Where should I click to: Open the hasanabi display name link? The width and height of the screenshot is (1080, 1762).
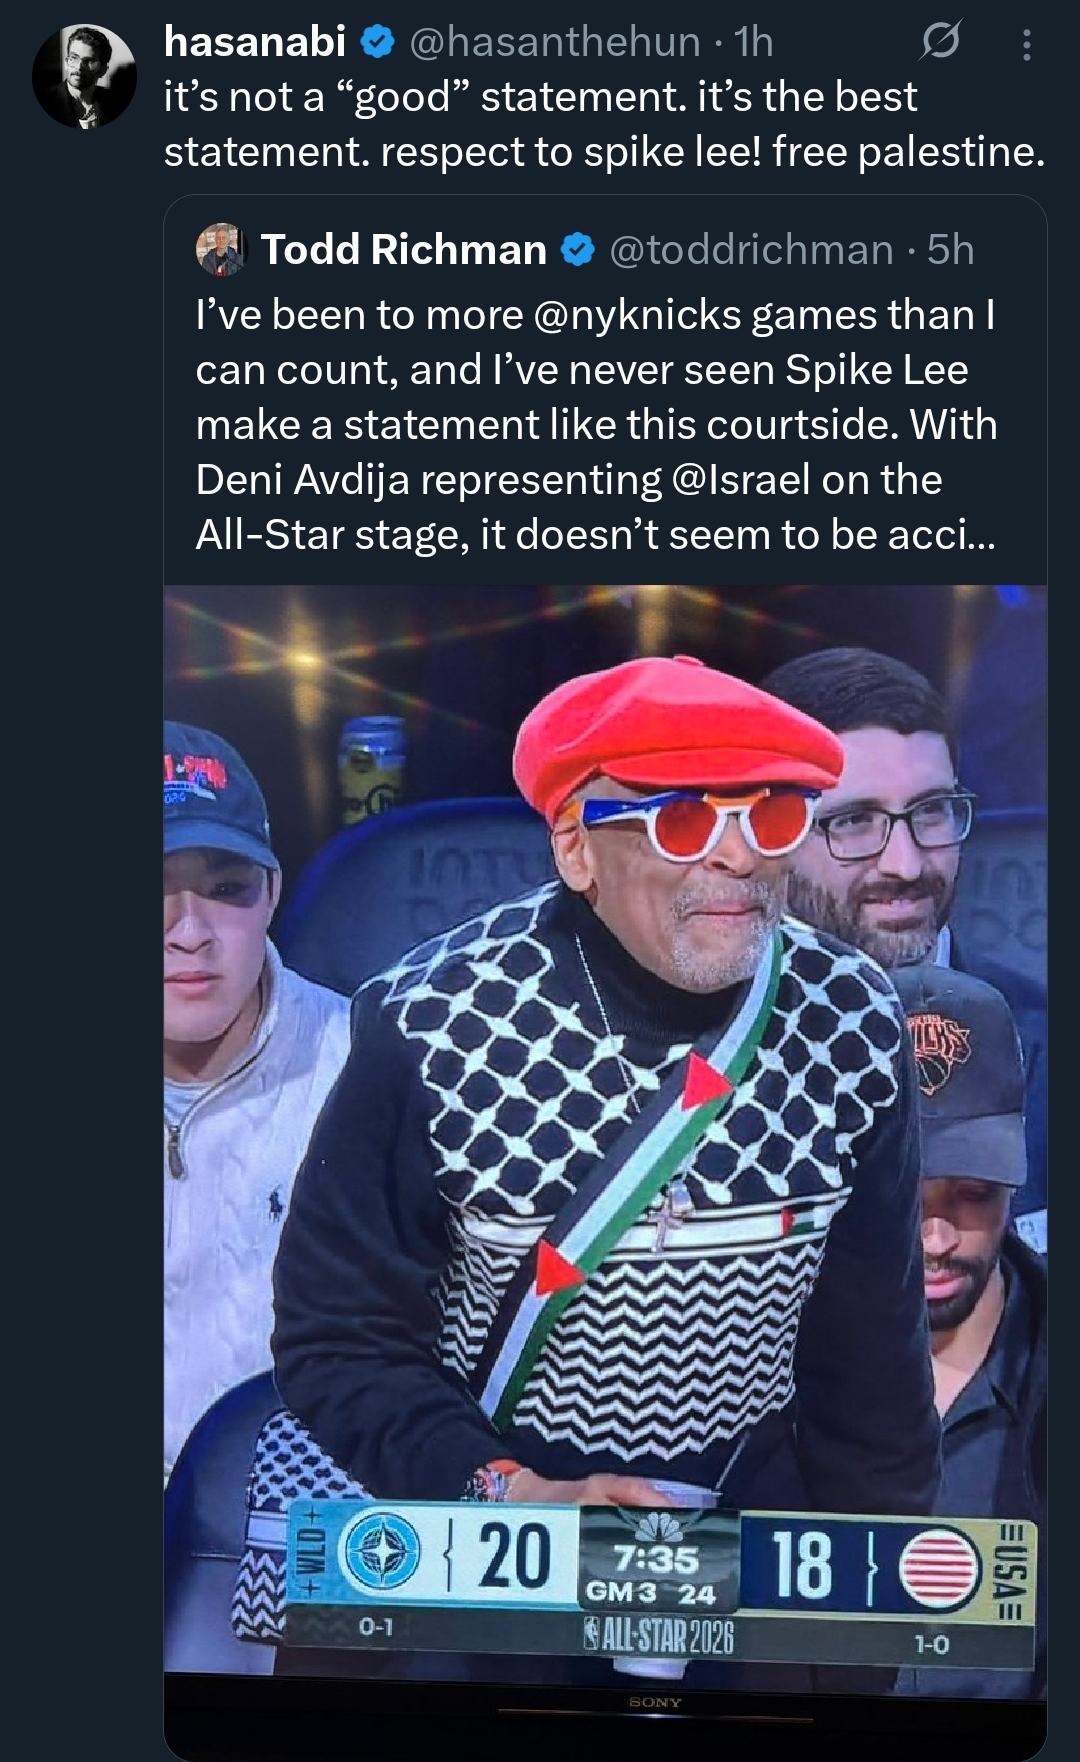(x=254, y=42)
